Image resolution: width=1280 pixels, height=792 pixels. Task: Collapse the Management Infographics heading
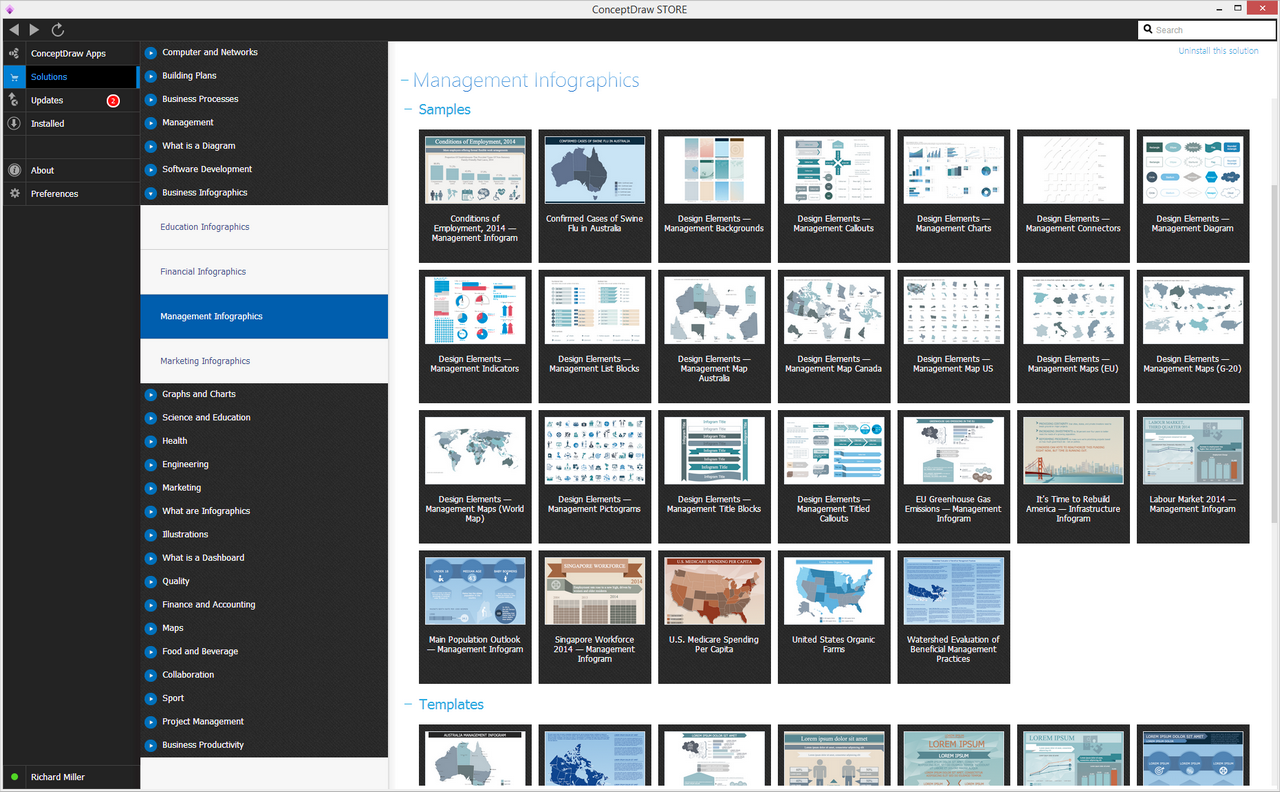404,81
